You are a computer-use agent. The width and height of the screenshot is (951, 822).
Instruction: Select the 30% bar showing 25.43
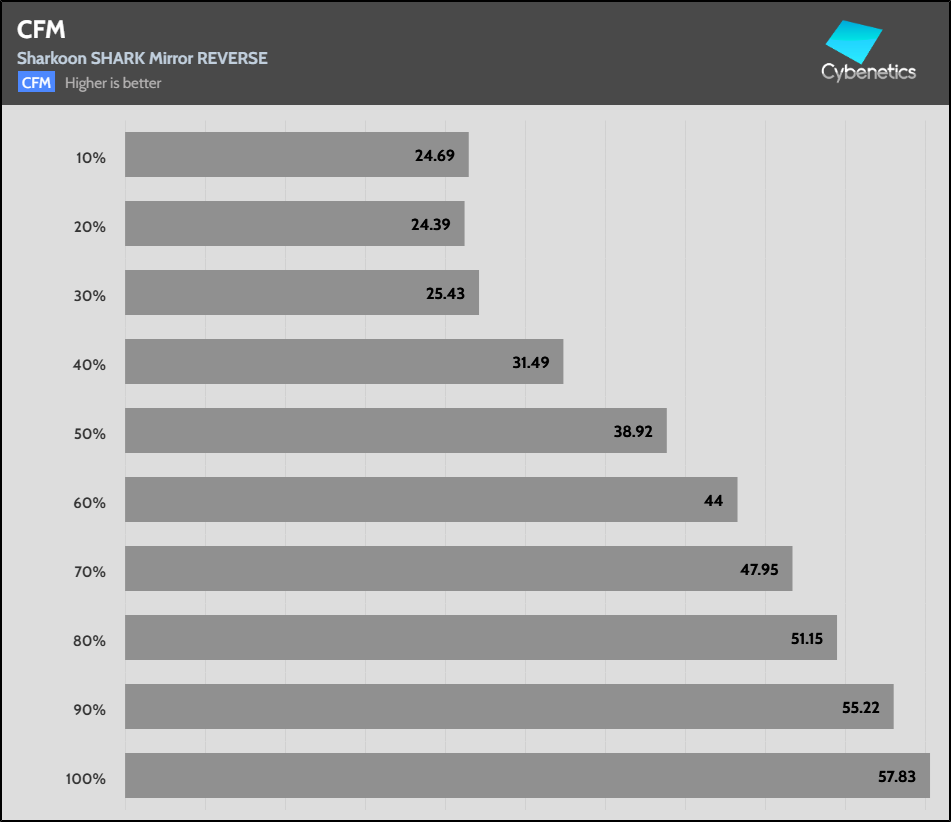[301, 293]
